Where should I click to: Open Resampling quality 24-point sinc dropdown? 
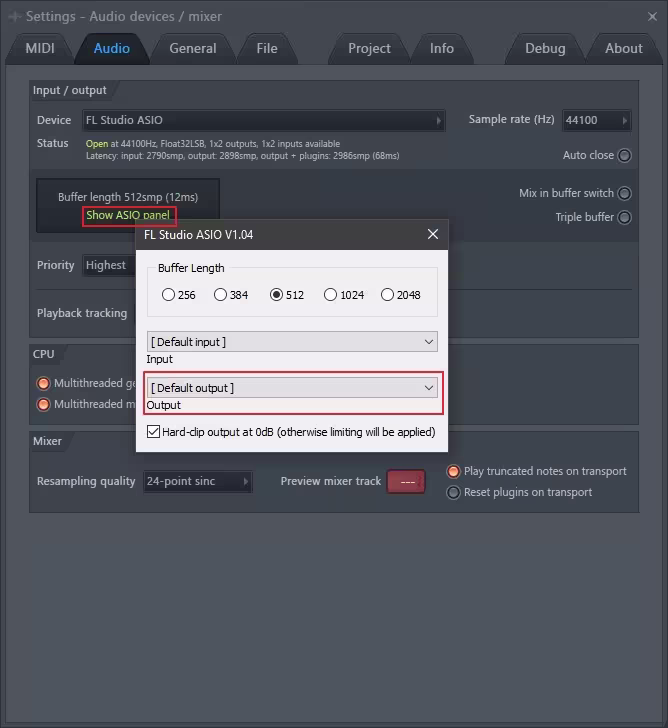pos(198,481)
